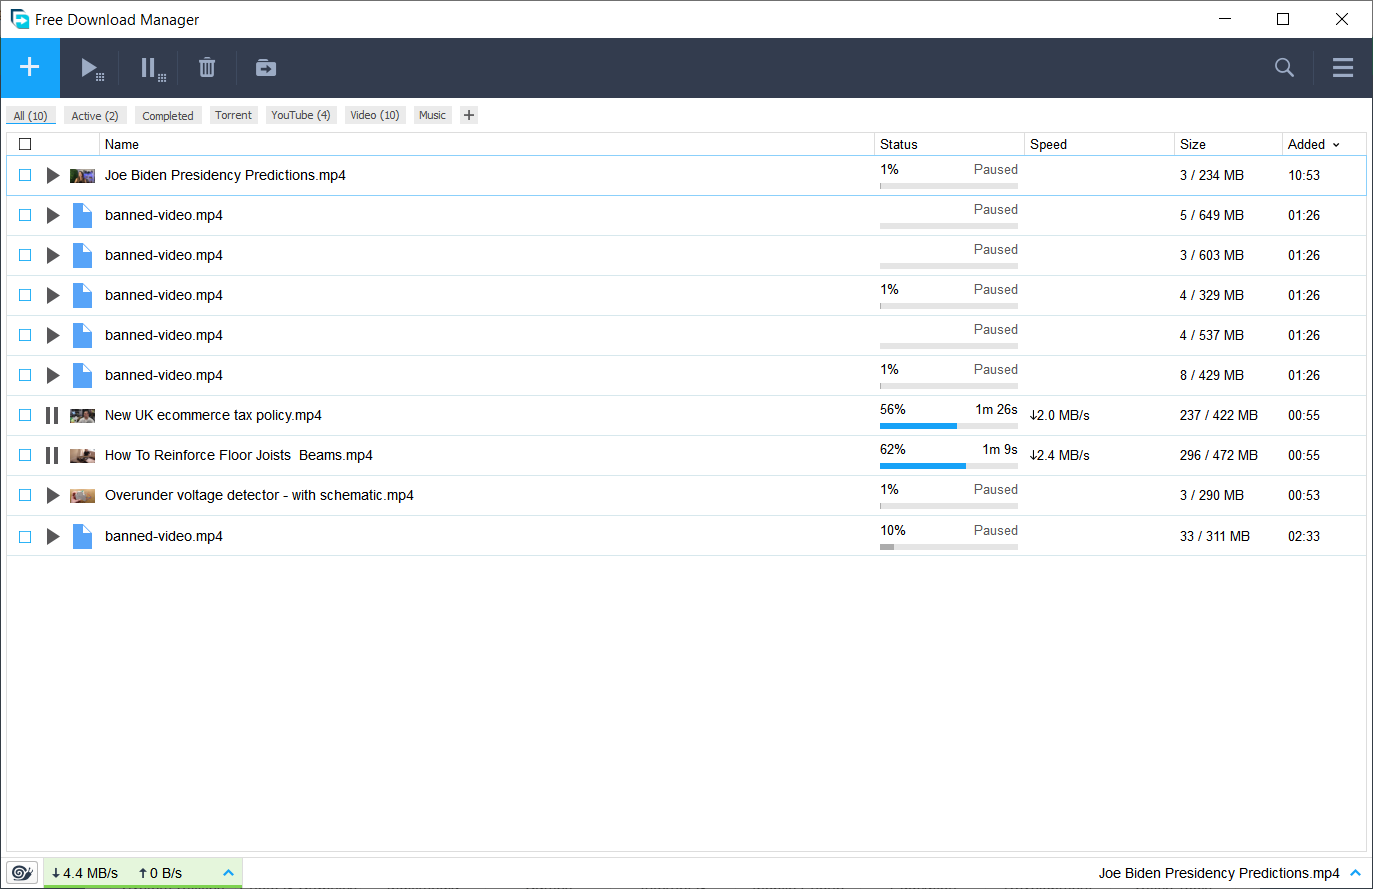Check the box for 603 MB banned-video.mp4

click(25, 255)
